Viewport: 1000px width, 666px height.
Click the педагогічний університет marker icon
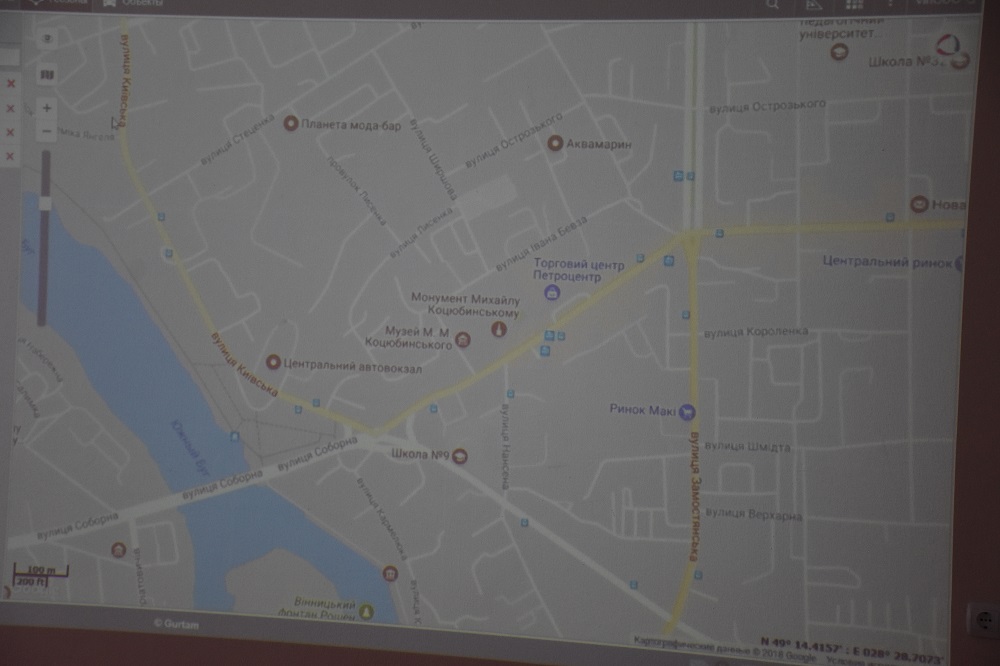pos(839,52)
